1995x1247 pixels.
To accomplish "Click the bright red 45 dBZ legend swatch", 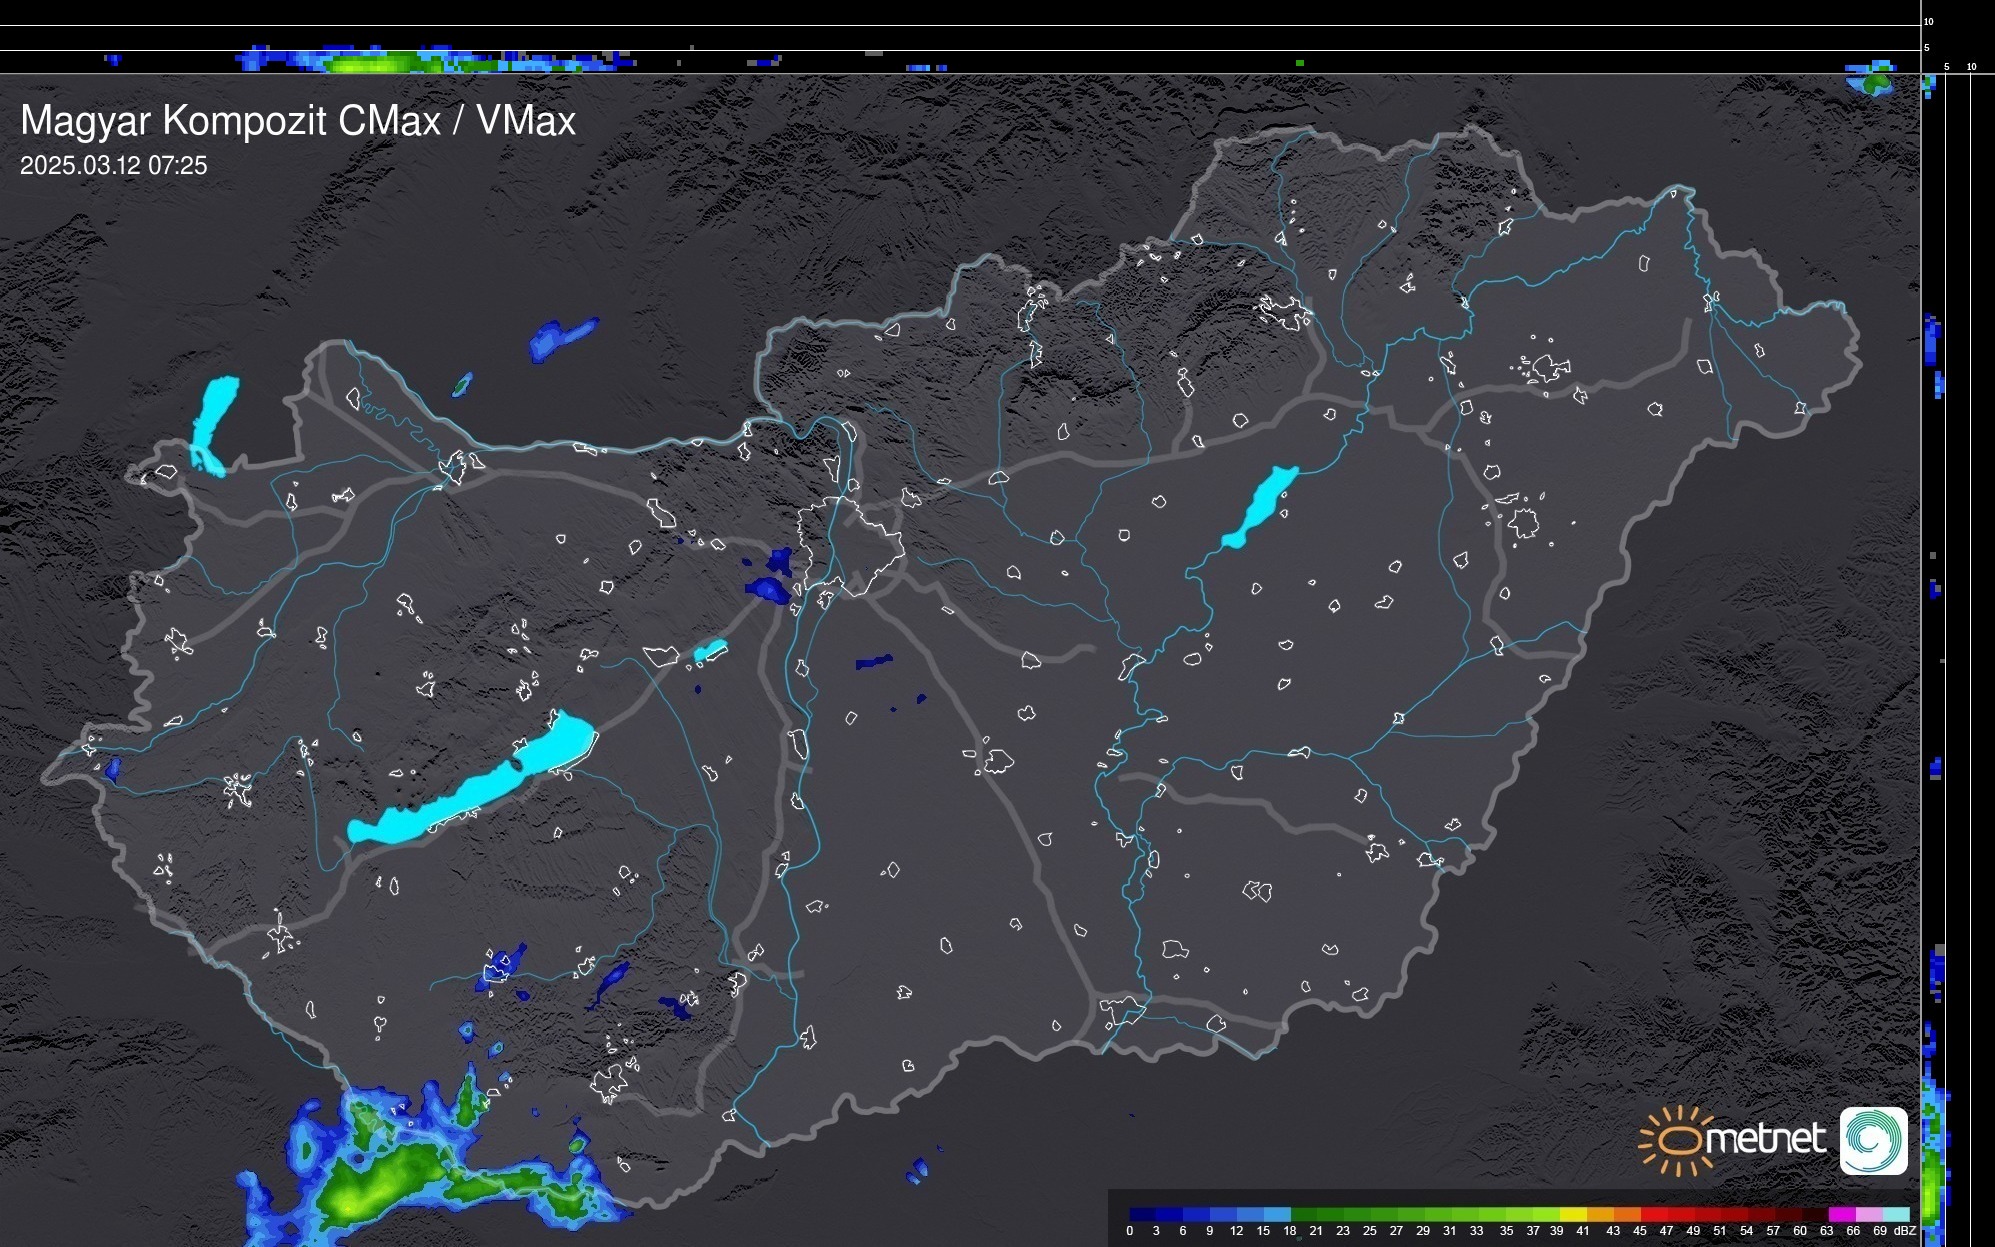I will 1653,1214.
